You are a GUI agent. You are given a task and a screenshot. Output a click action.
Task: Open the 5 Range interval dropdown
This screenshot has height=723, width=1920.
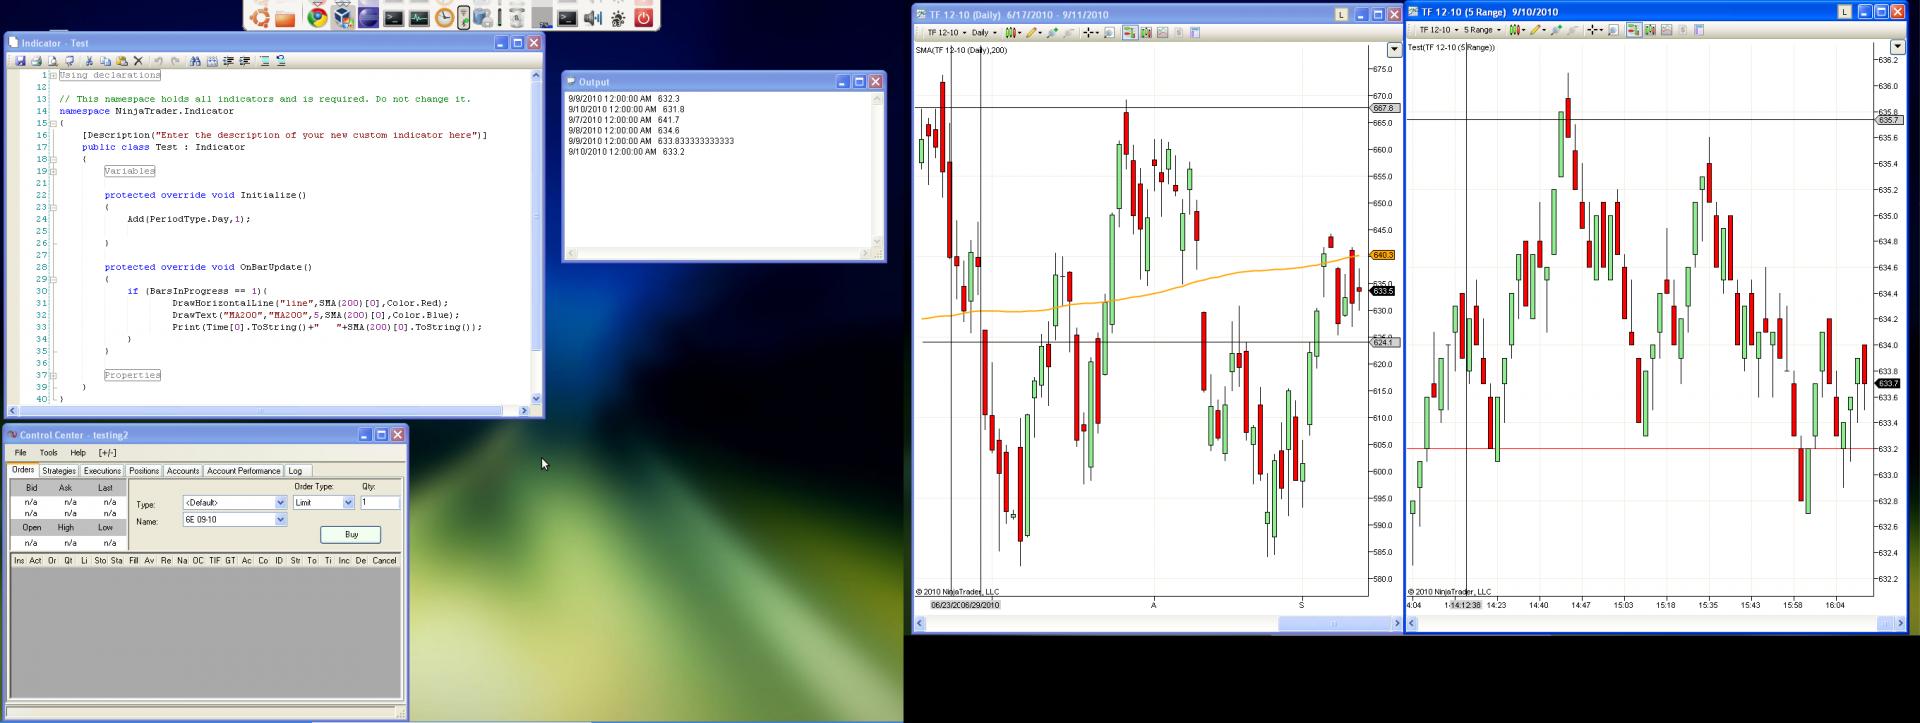coord(1482,30)
